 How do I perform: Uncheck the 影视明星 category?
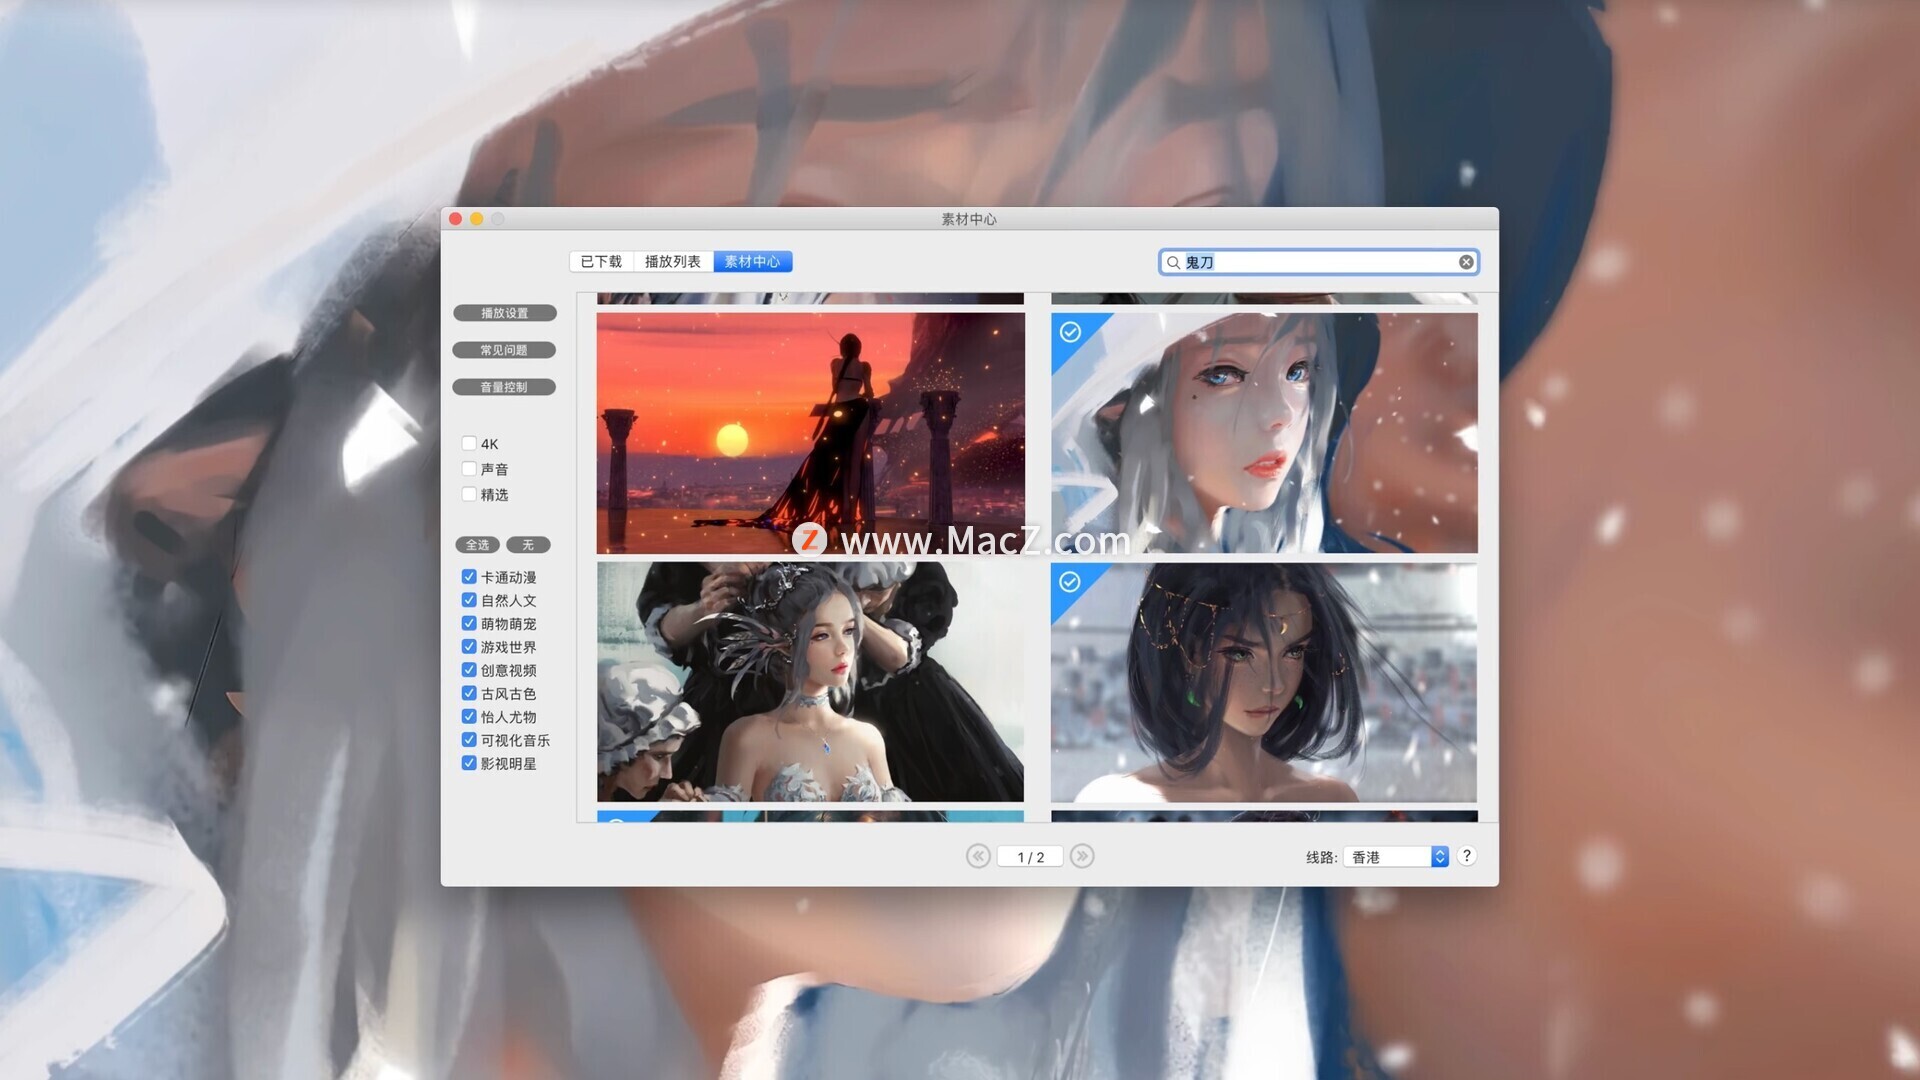tap(469, 763)
